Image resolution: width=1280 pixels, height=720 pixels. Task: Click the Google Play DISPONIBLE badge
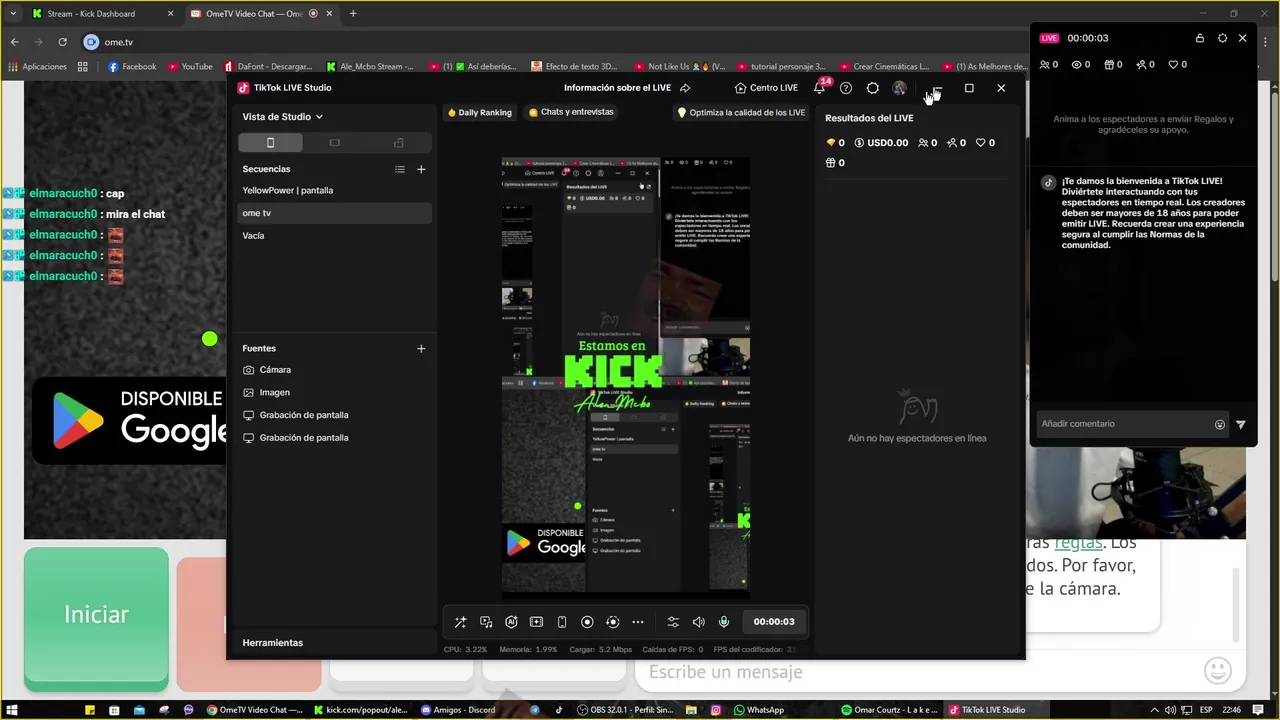(130, 420)
